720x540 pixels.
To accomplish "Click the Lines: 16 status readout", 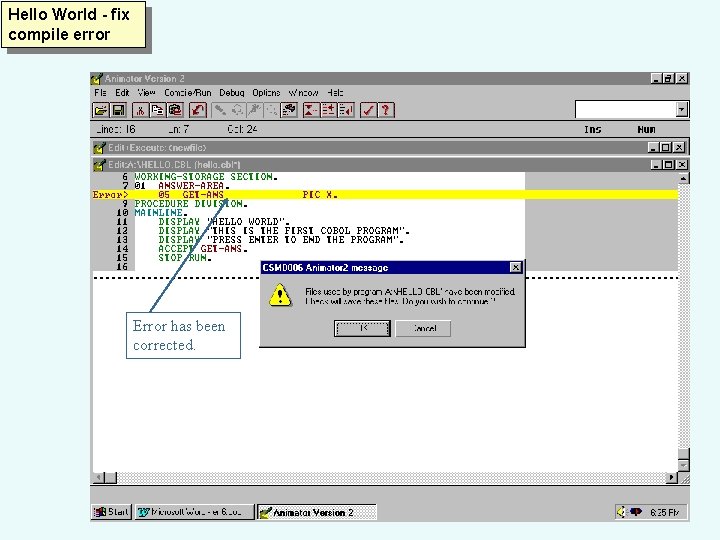I will tap(116, 129).
